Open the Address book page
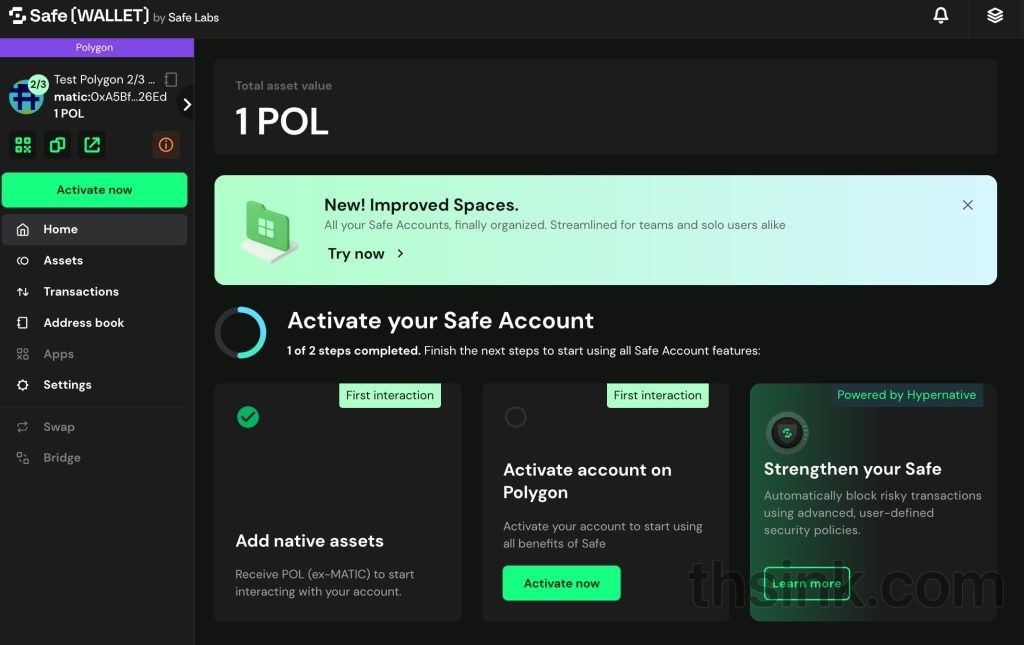1024x645 pixels. coord(82,322)
